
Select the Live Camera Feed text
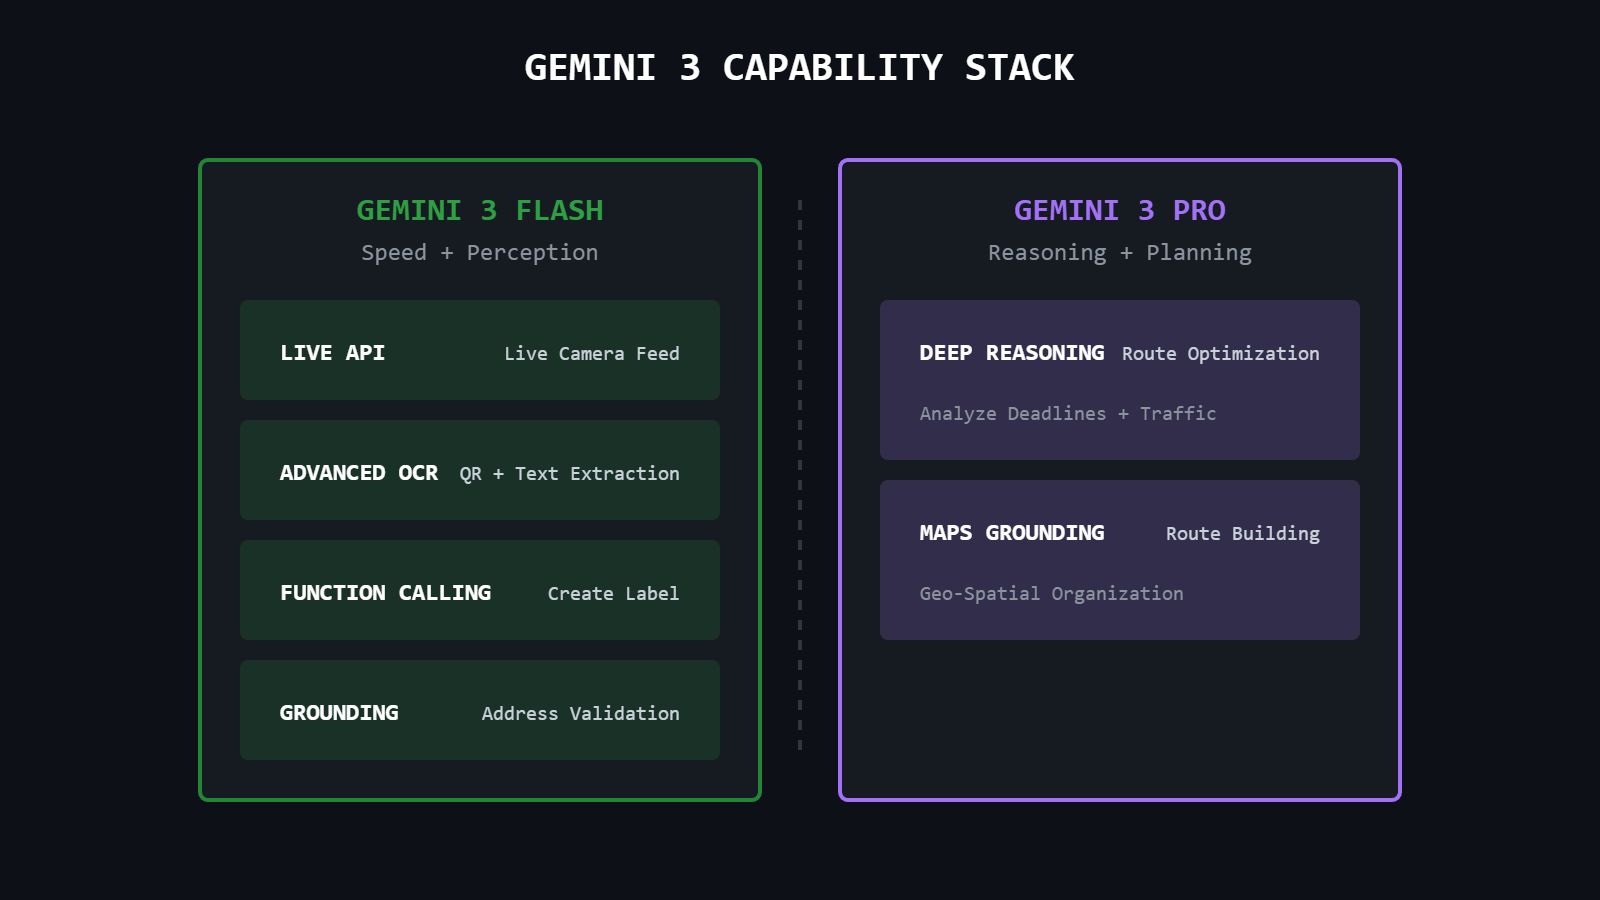[592, 354]
